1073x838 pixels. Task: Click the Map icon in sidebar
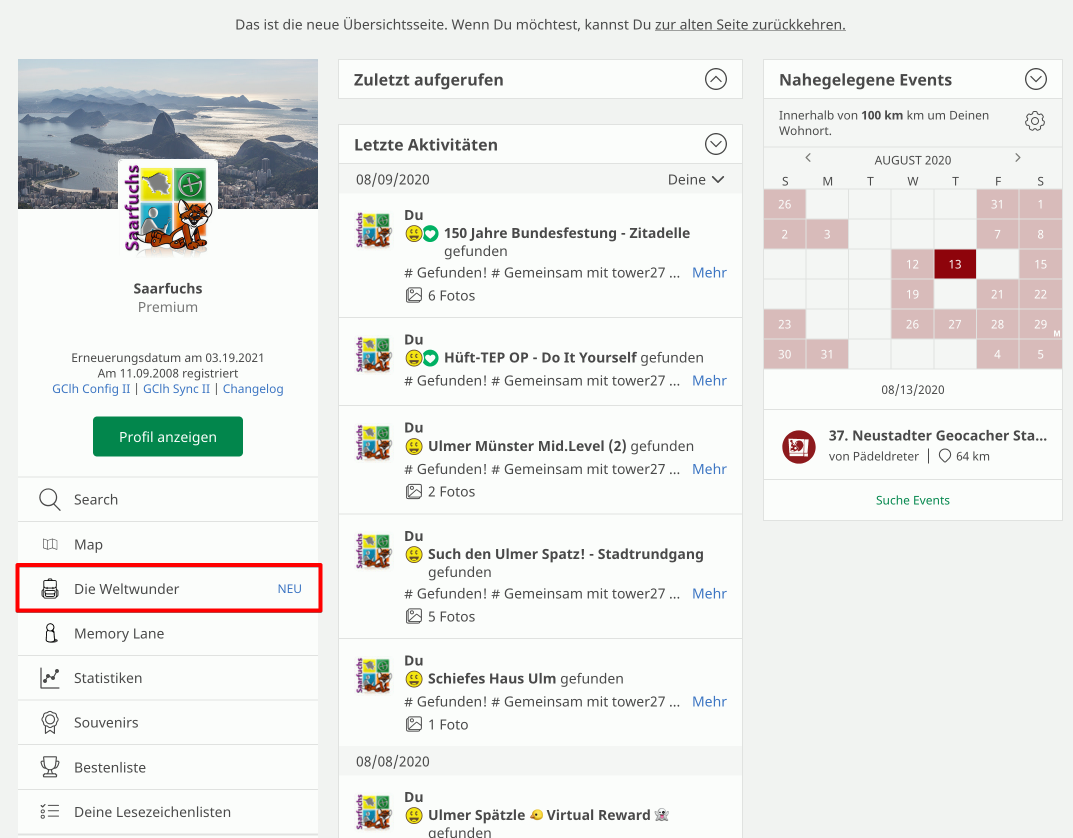pos(50,545)
